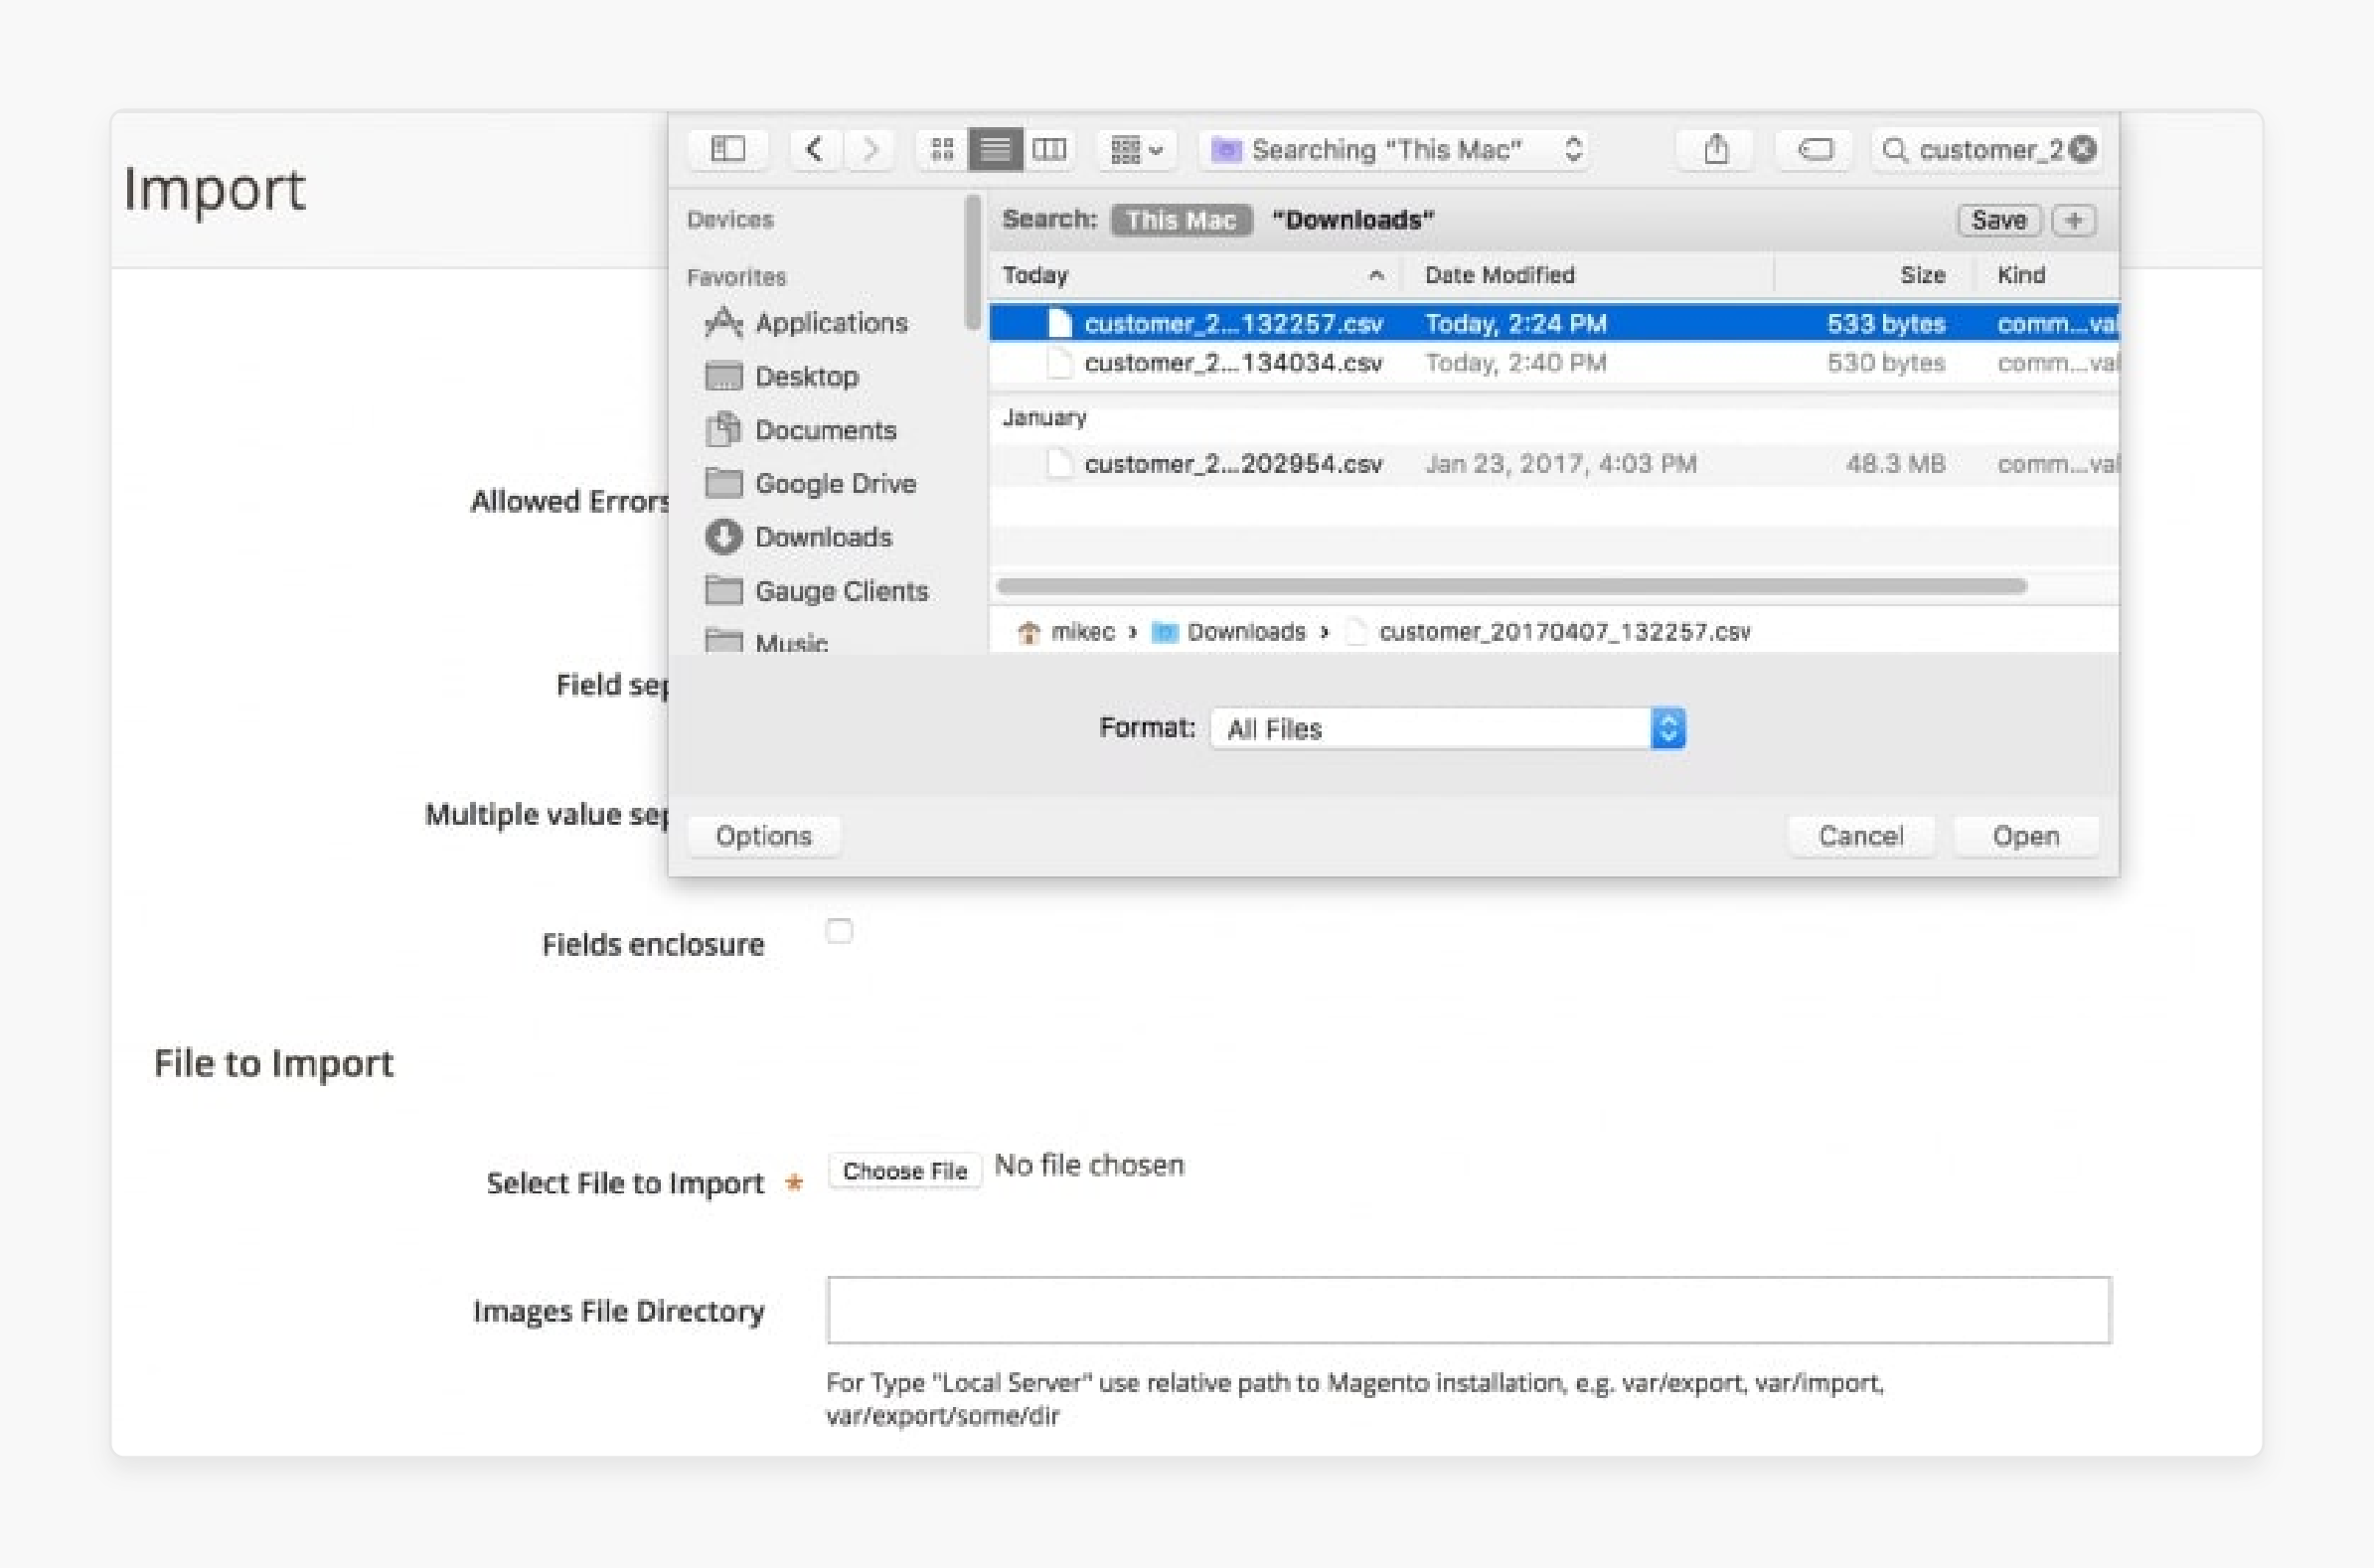The width and height of the screenshot is (2374, 1568).
Task: Select the customer_2...202954.csv file
Action: pyautogui.click(x=1553, y=464)
